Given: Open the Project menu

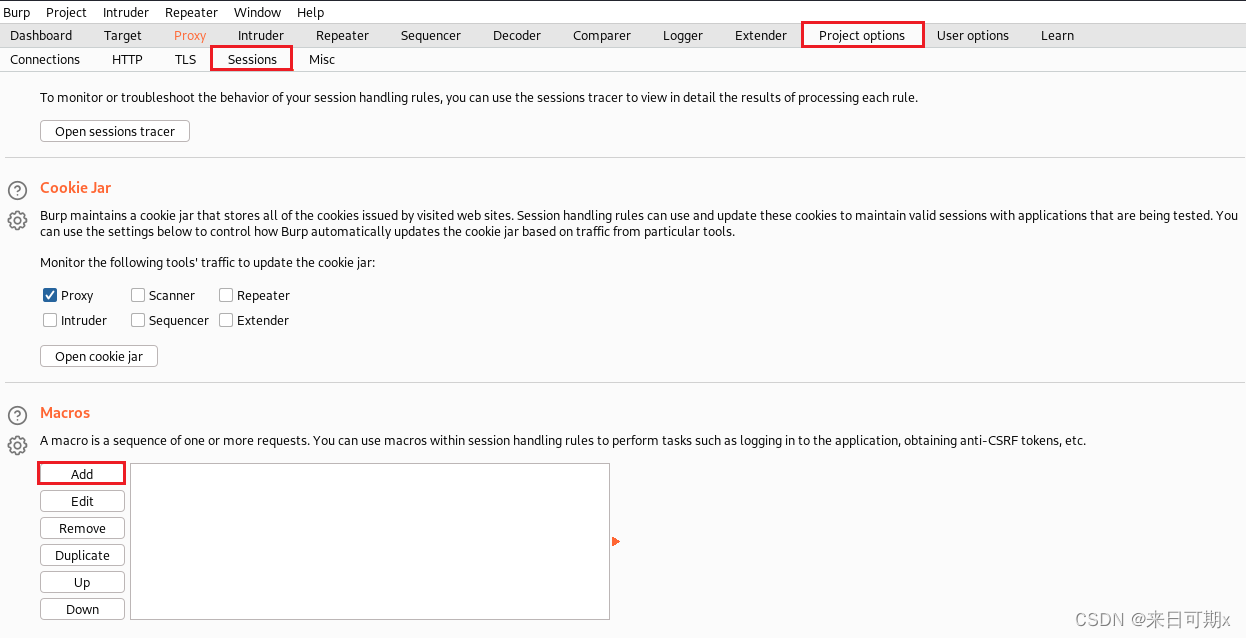Looking at the screenshot, I should [x=66, y=12].
